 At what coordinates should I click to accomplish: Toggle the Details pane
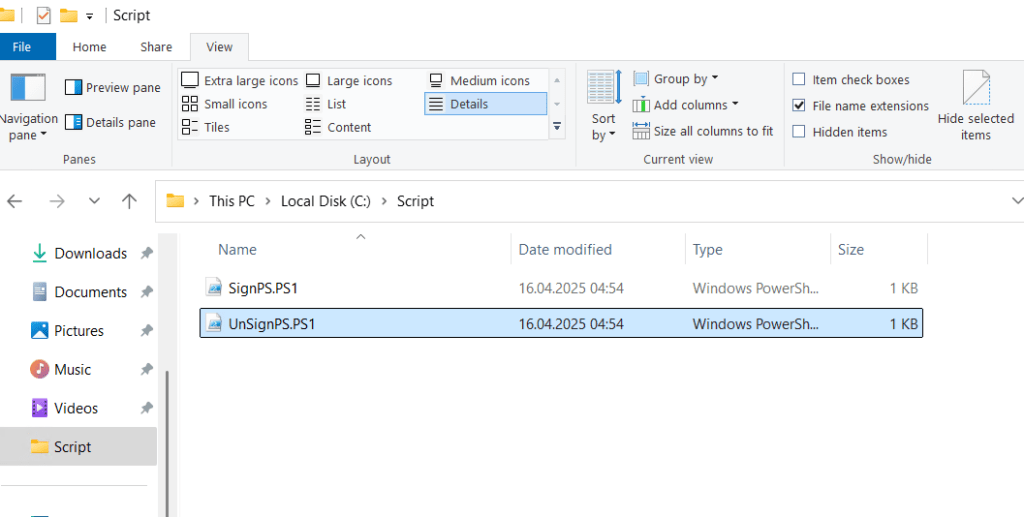[x=110, y=122]
